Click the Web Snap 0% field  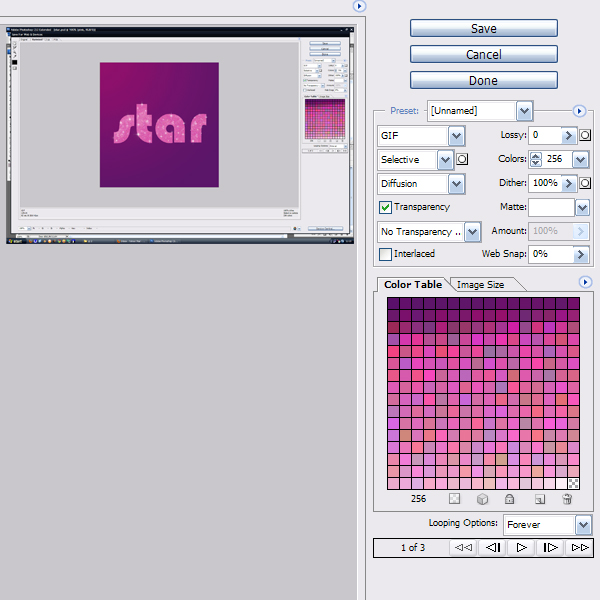(x=551, y=254)
